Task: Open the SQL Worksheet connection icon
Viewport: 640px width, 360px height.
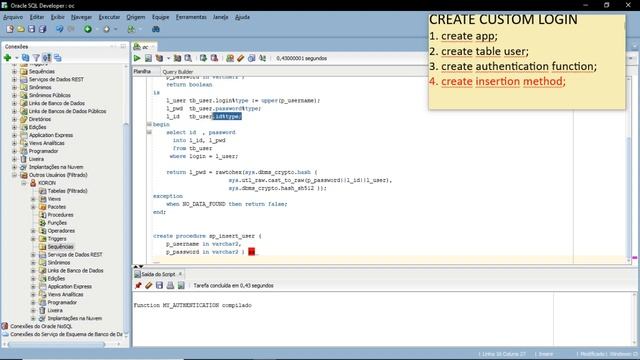Action: tap(131, 29)
